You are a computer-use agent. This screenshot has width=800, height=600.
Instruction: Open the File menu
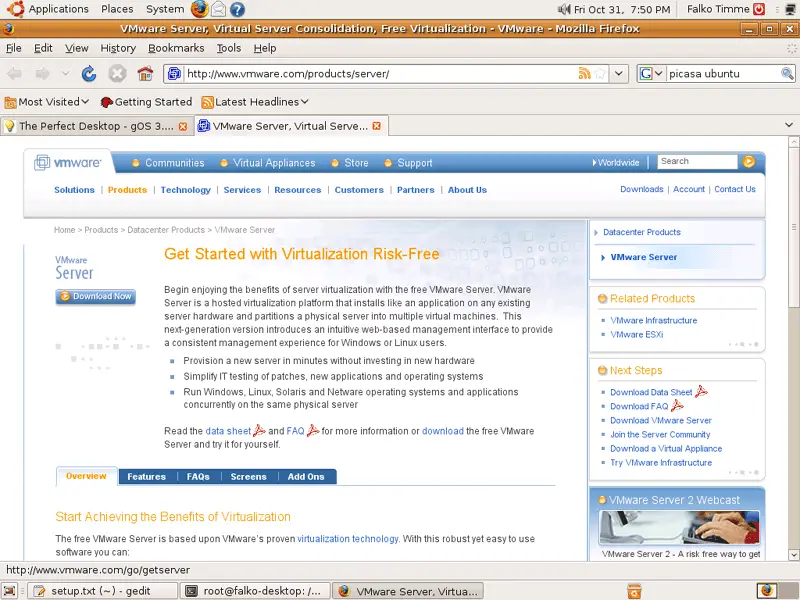click(x=13, y=48)
